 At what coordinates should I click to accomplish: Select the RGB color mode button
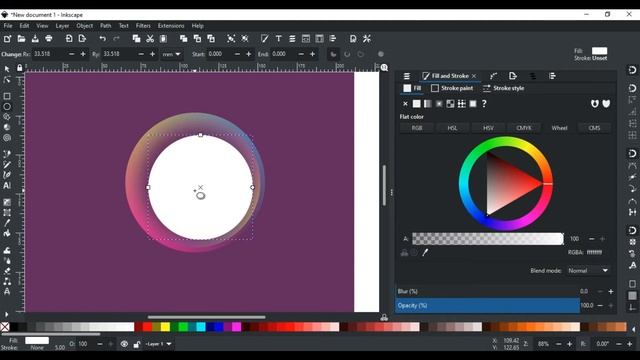click(417, 128)
